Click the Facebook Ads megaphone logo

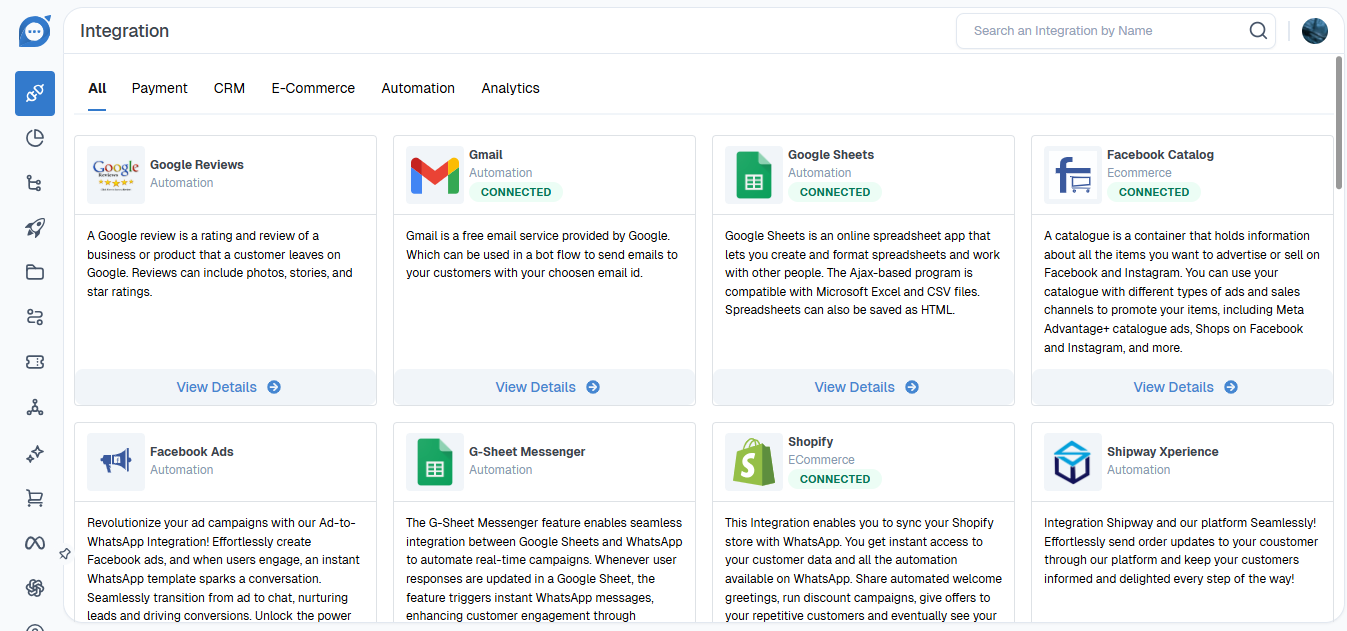point(116,462)
